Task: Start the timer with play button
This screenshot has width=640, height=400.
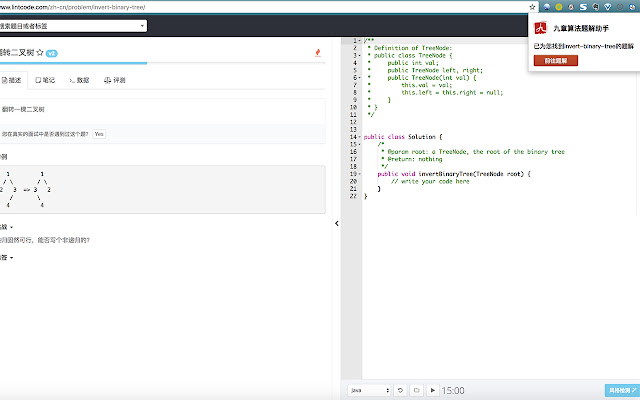Action: pos(432,390)
